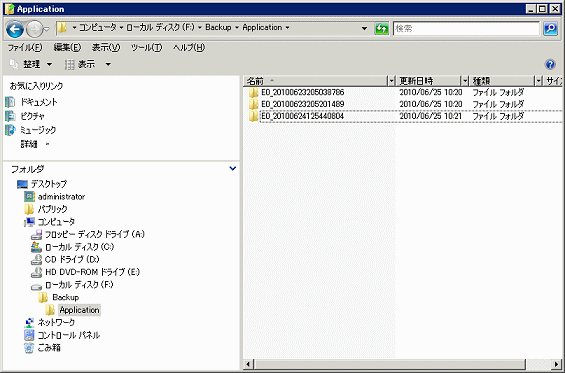Open the 表示 toolbar dropdown arrow

point(108,65)
